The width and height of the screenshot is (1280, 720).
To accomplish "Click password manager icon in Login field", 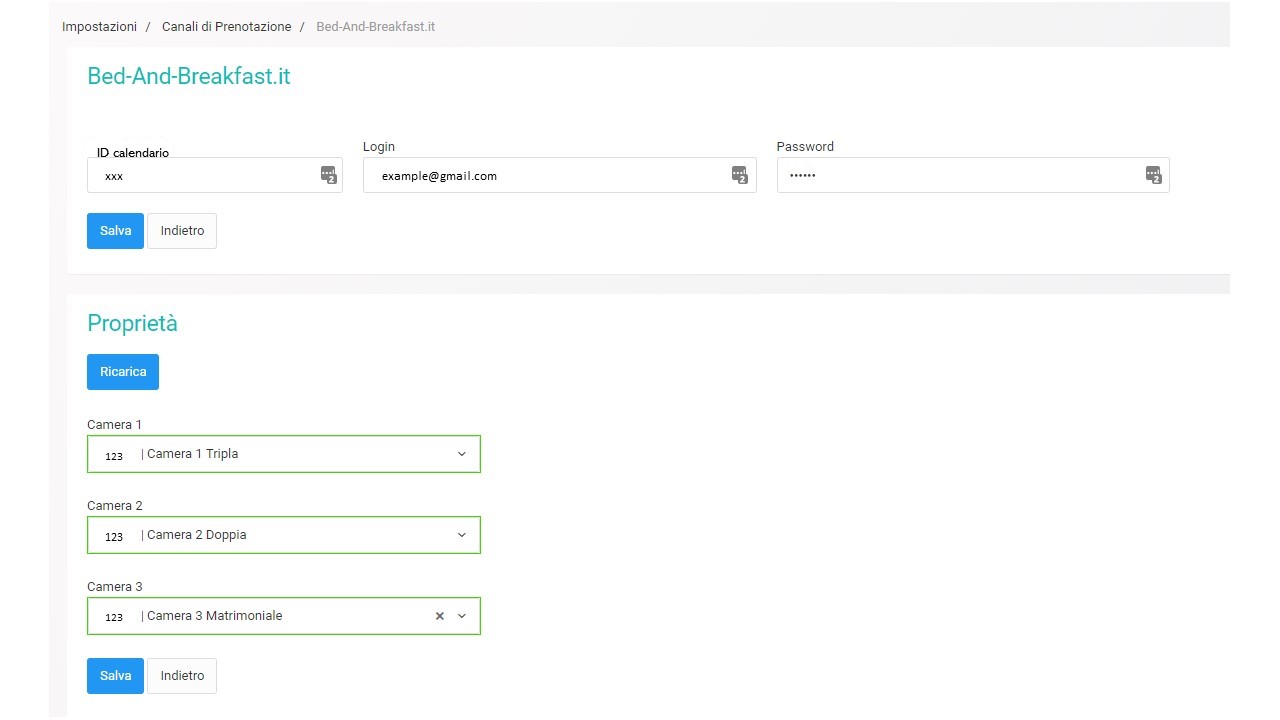I will click(x=740, y=175).
